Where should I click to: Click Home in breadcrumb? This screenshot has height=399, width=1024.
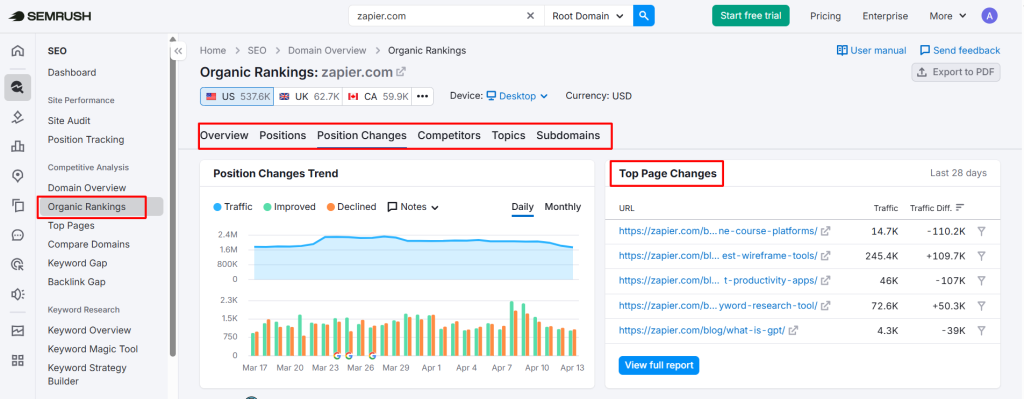pyautogui.click(x=213, y=50)
